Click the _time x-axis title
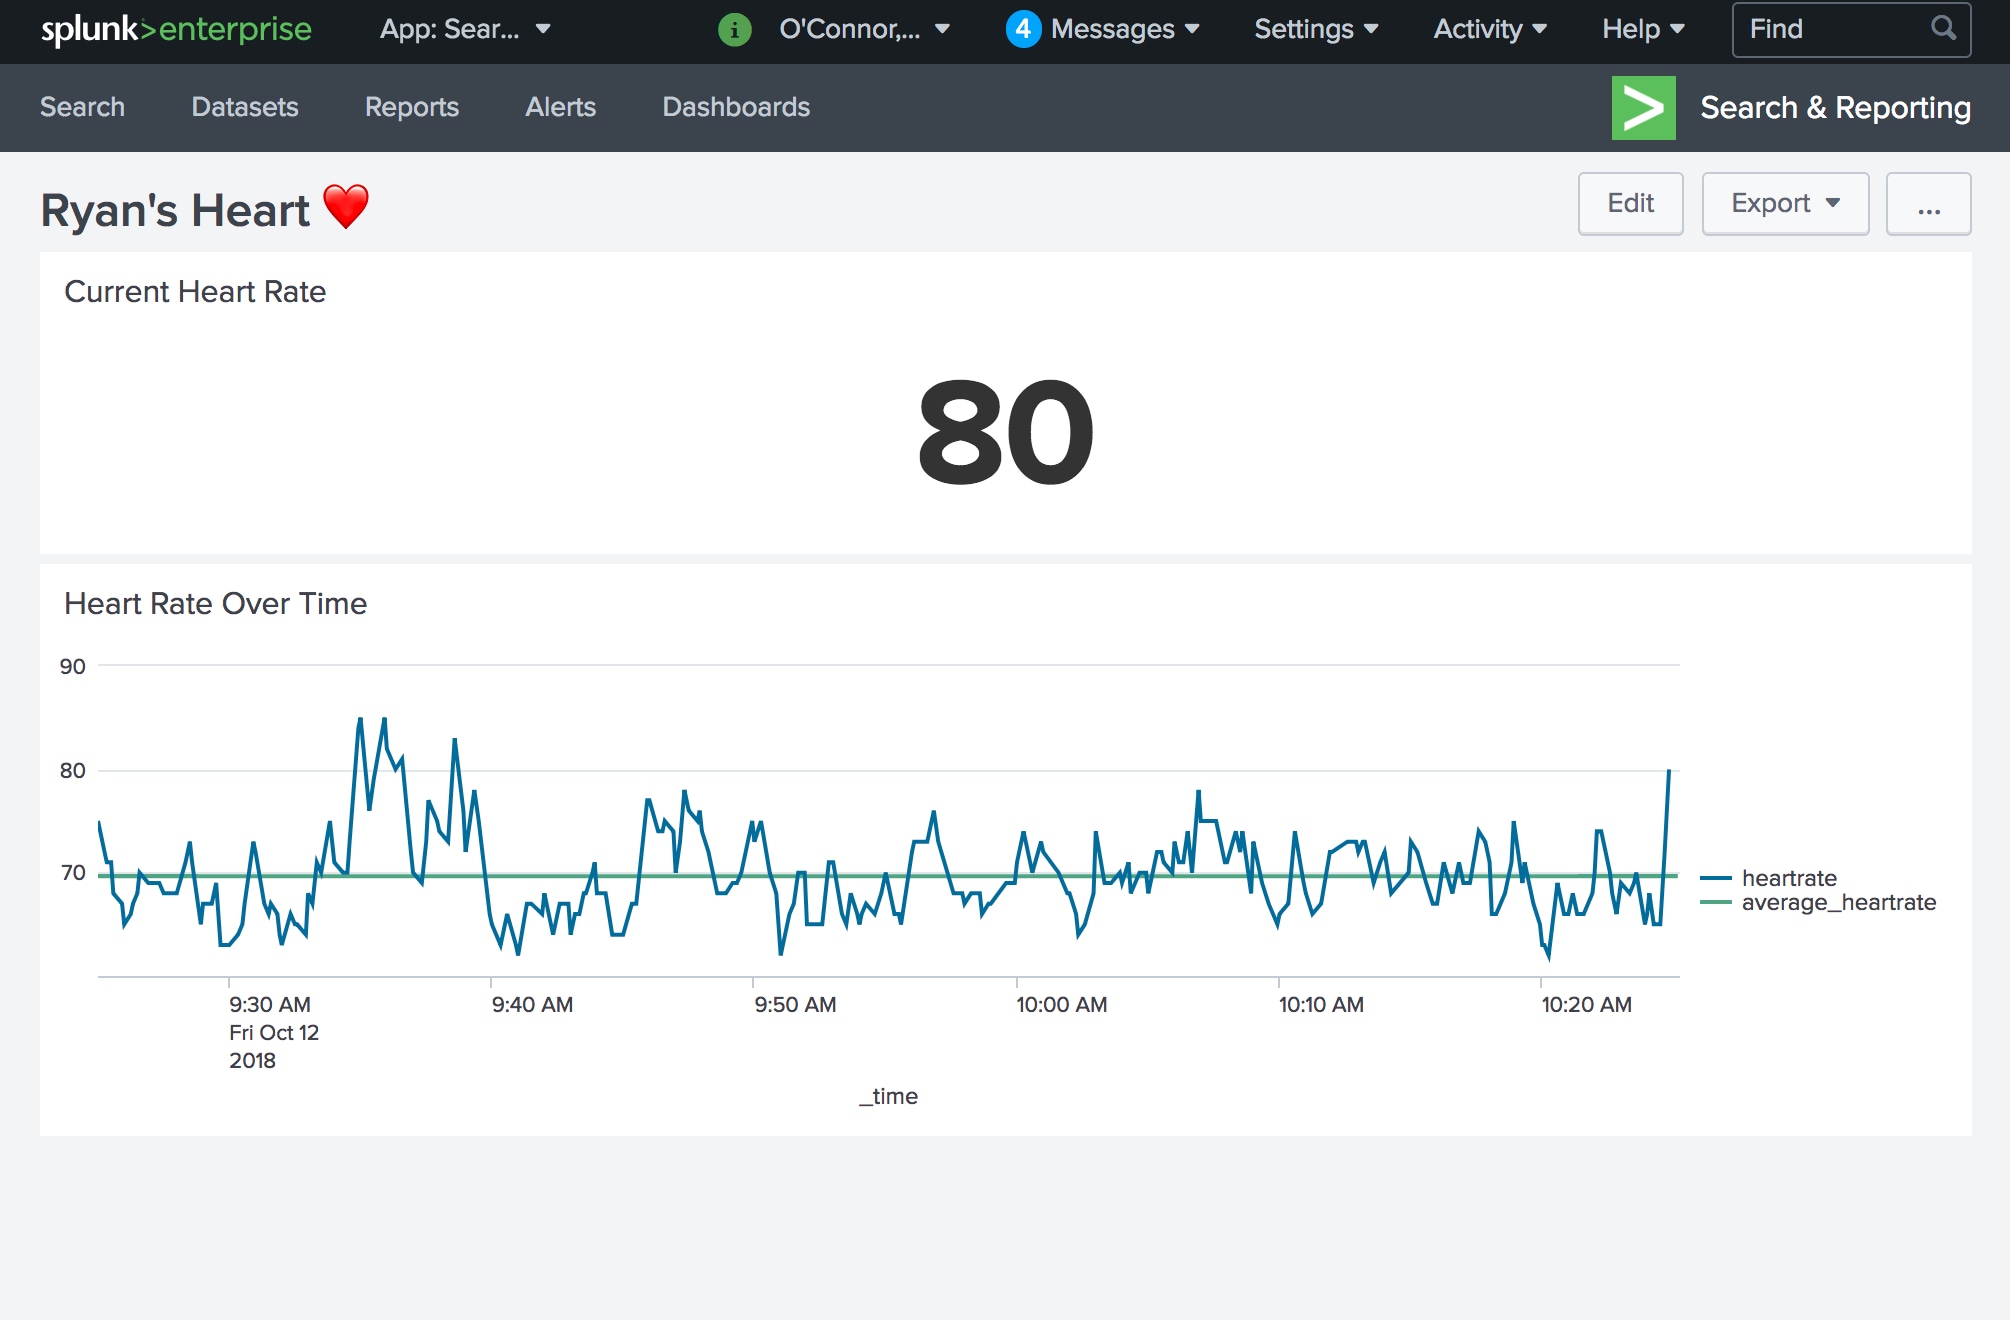The width and height of the screenshot is (2010, 1320). [888, 1096]
